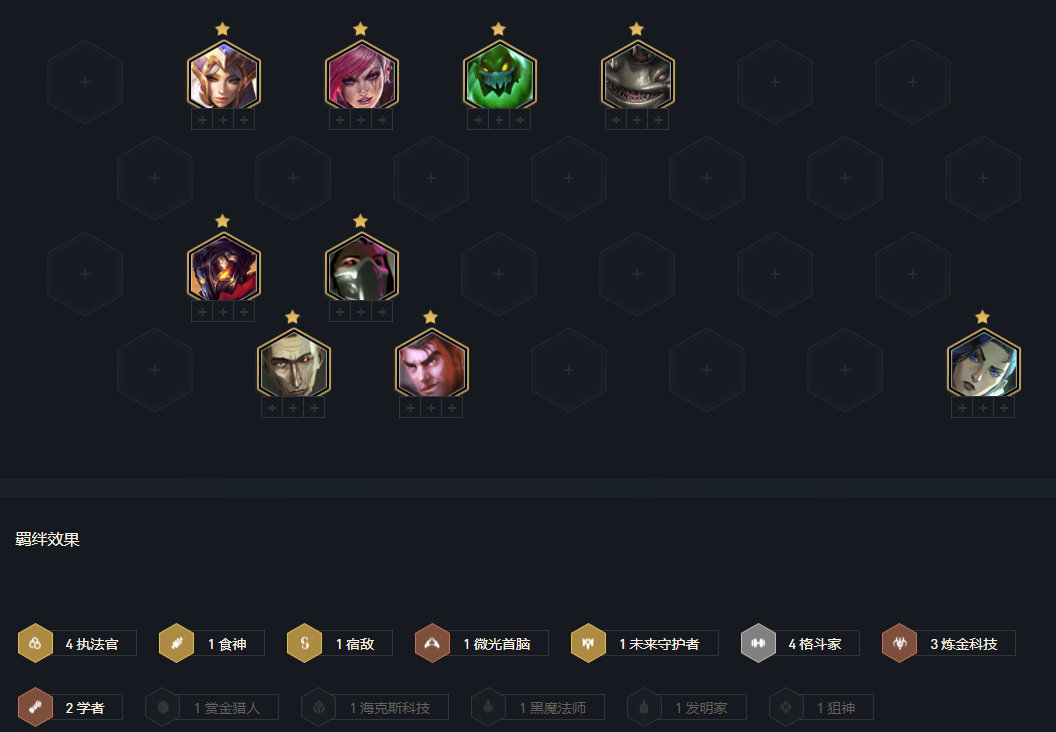Image resolution: width=1056 pixels, height=732 pixels.
Task: Add item to Caitlyn's middle item slot
Action: (x=983, y=408)
